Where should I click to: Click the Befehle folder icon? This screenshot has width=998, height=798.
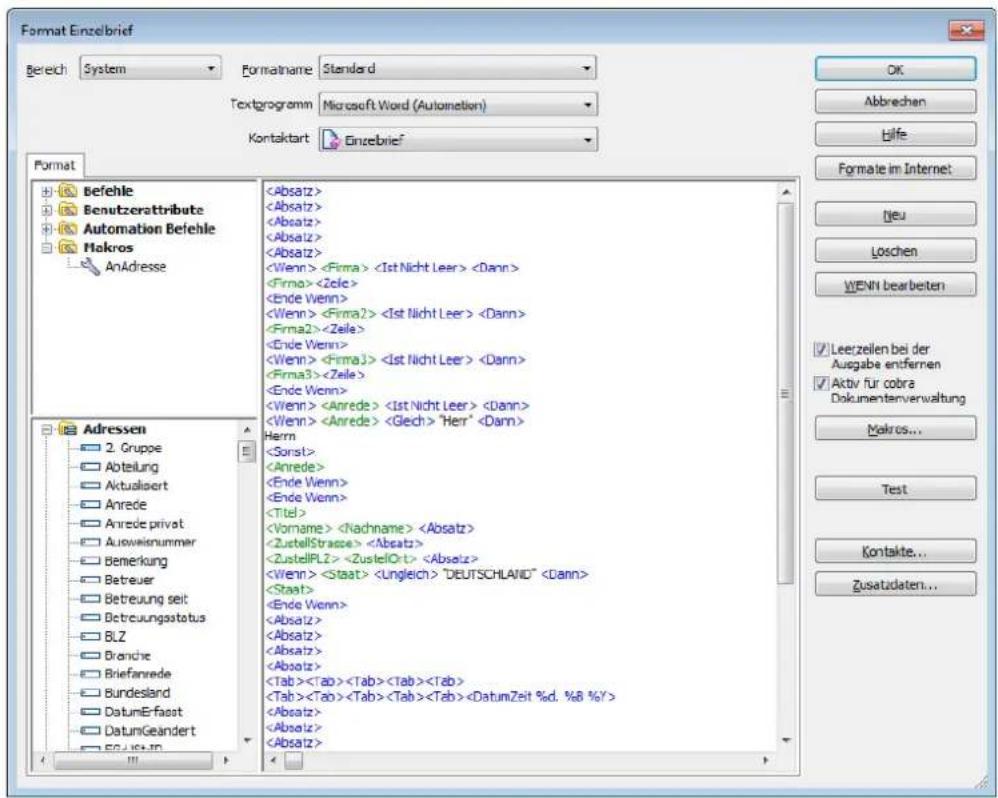point(67,191)
